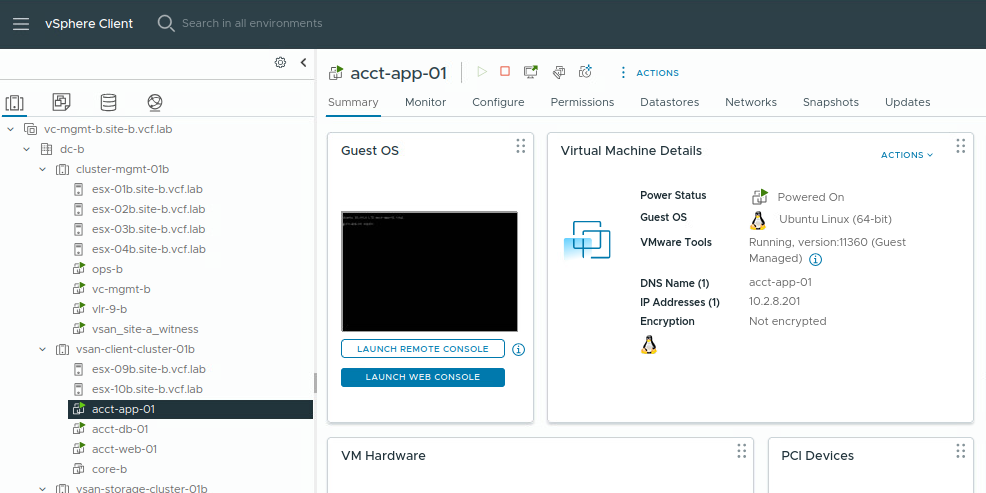Open Virtual Machine Details ACTIONS dropdown
The width and height of the screenshot is (986, 493).
coord(906,155)
